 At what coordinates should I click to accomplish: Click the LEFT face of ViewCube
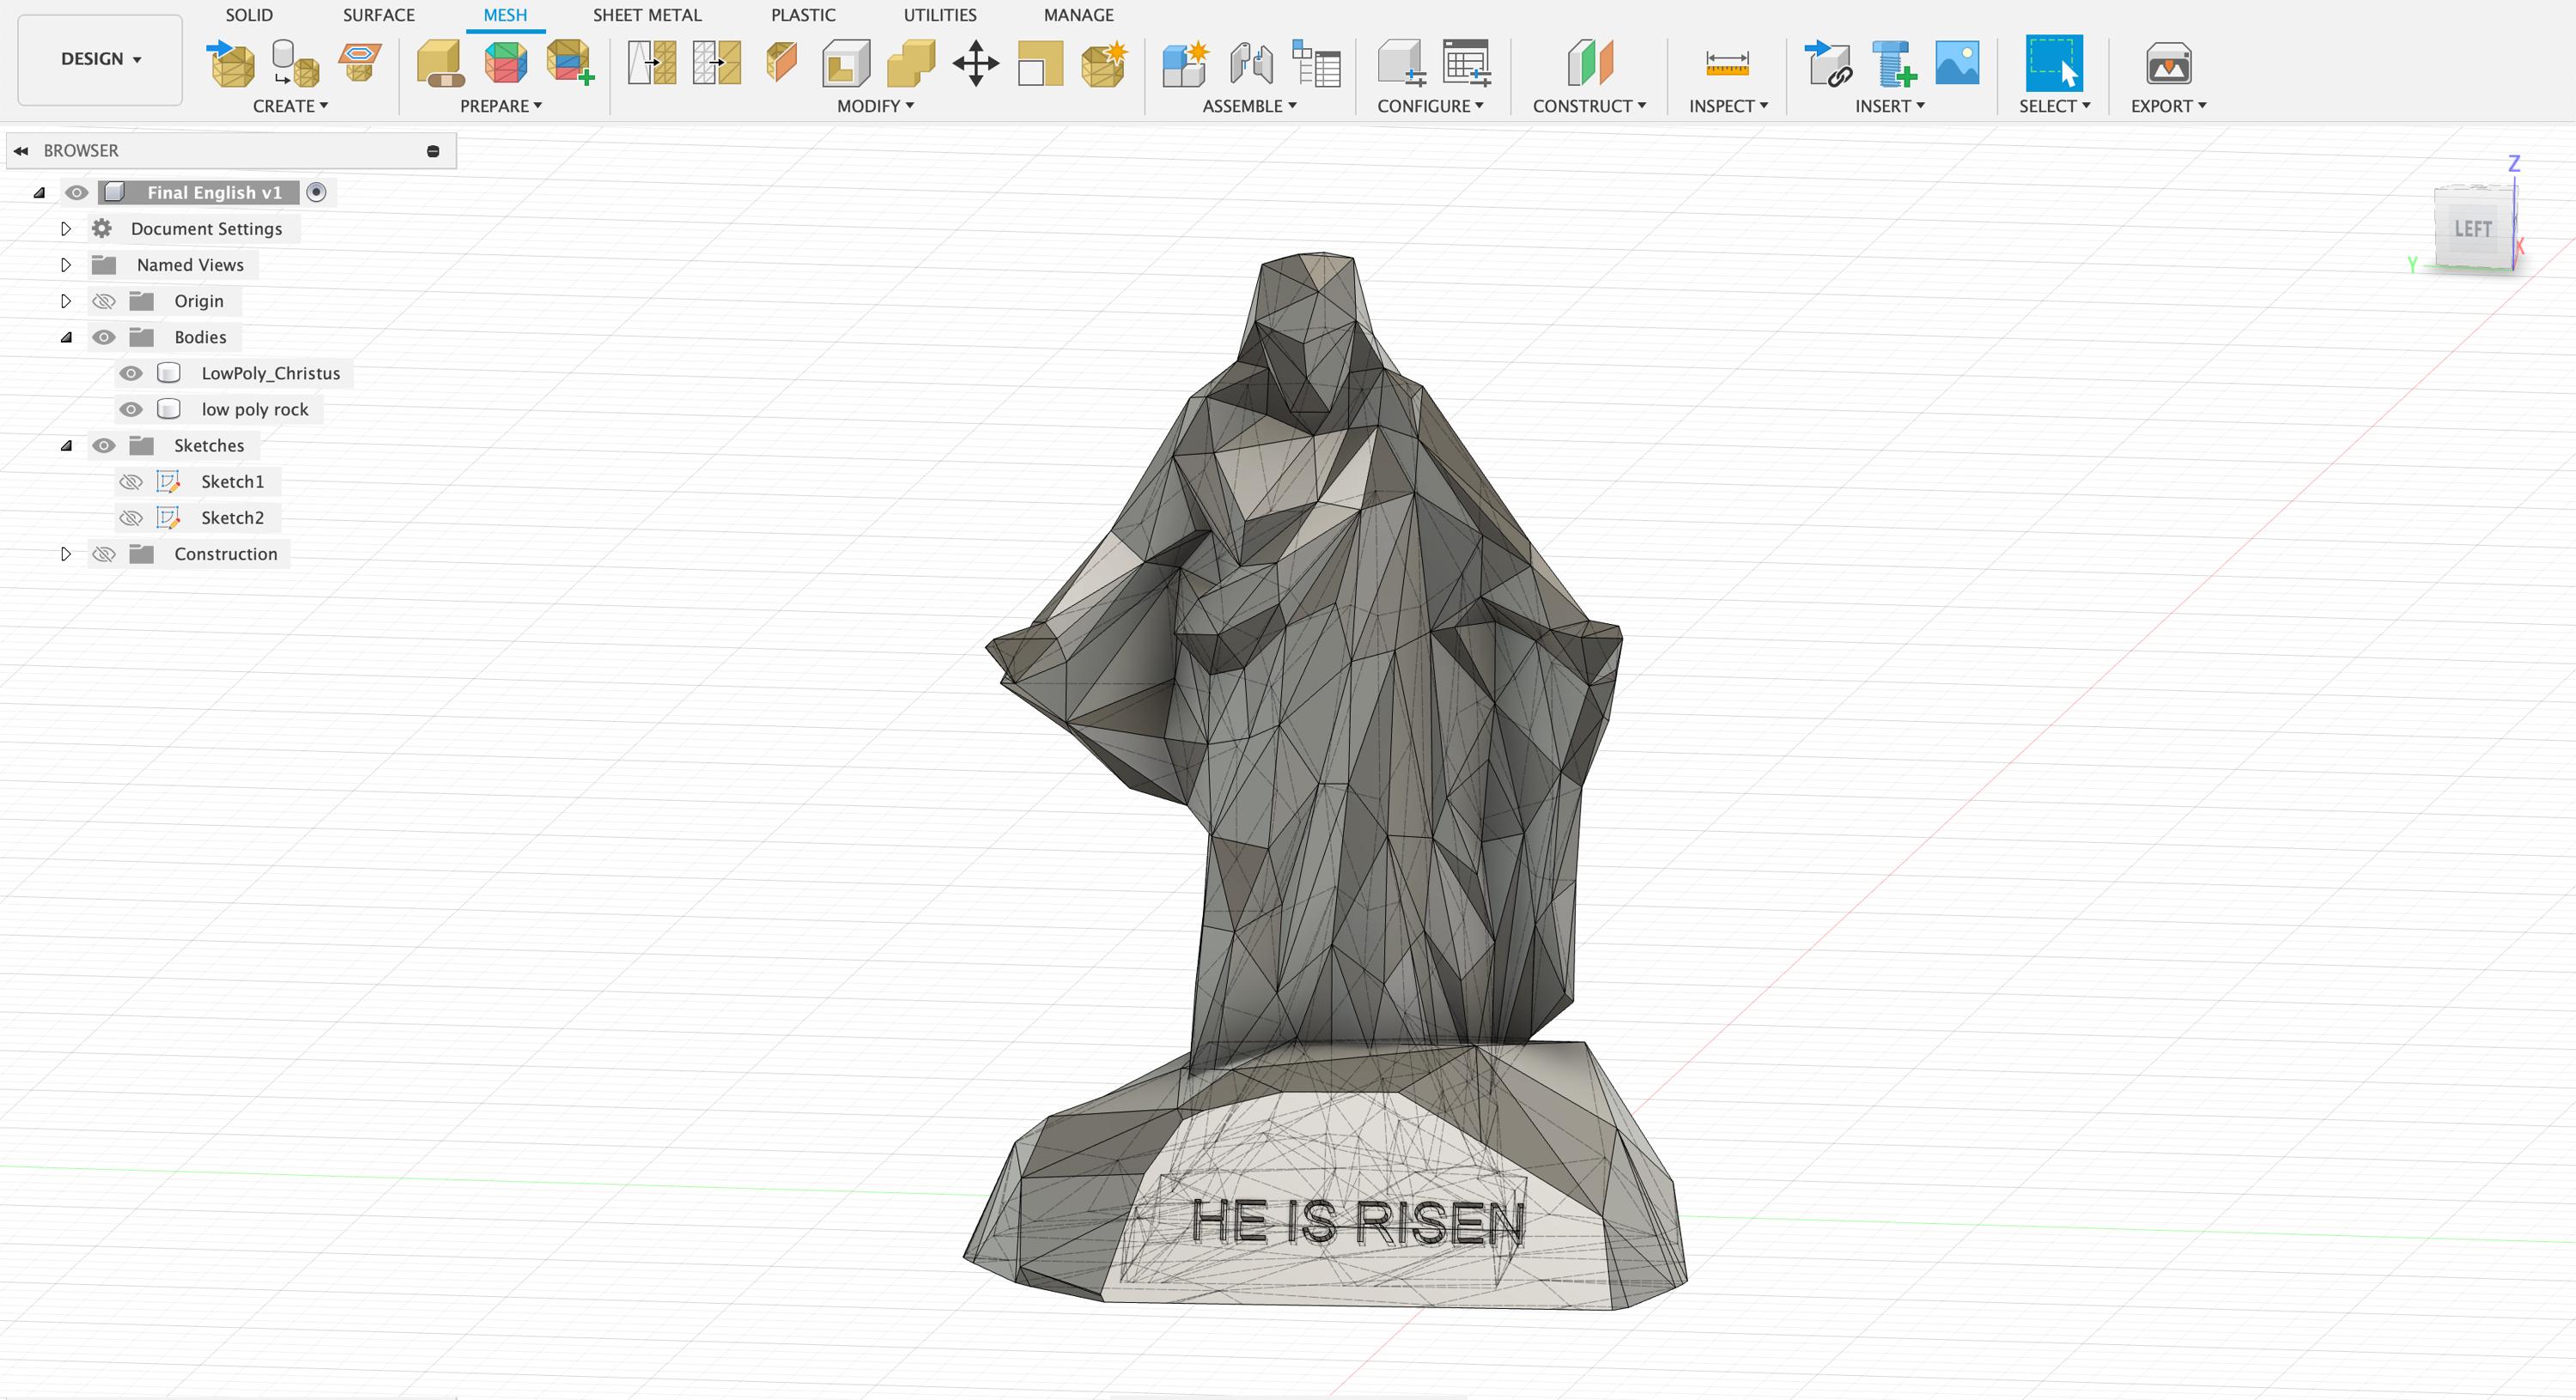2472,229
